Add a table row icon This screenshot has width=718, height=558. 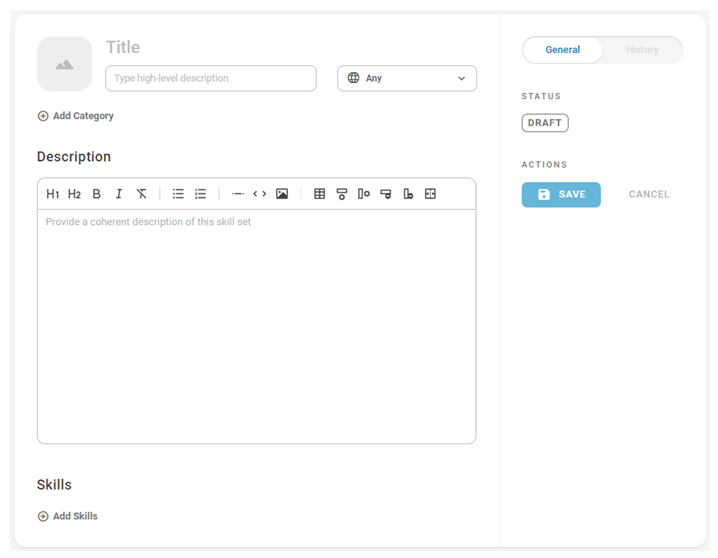coord(342,194)
